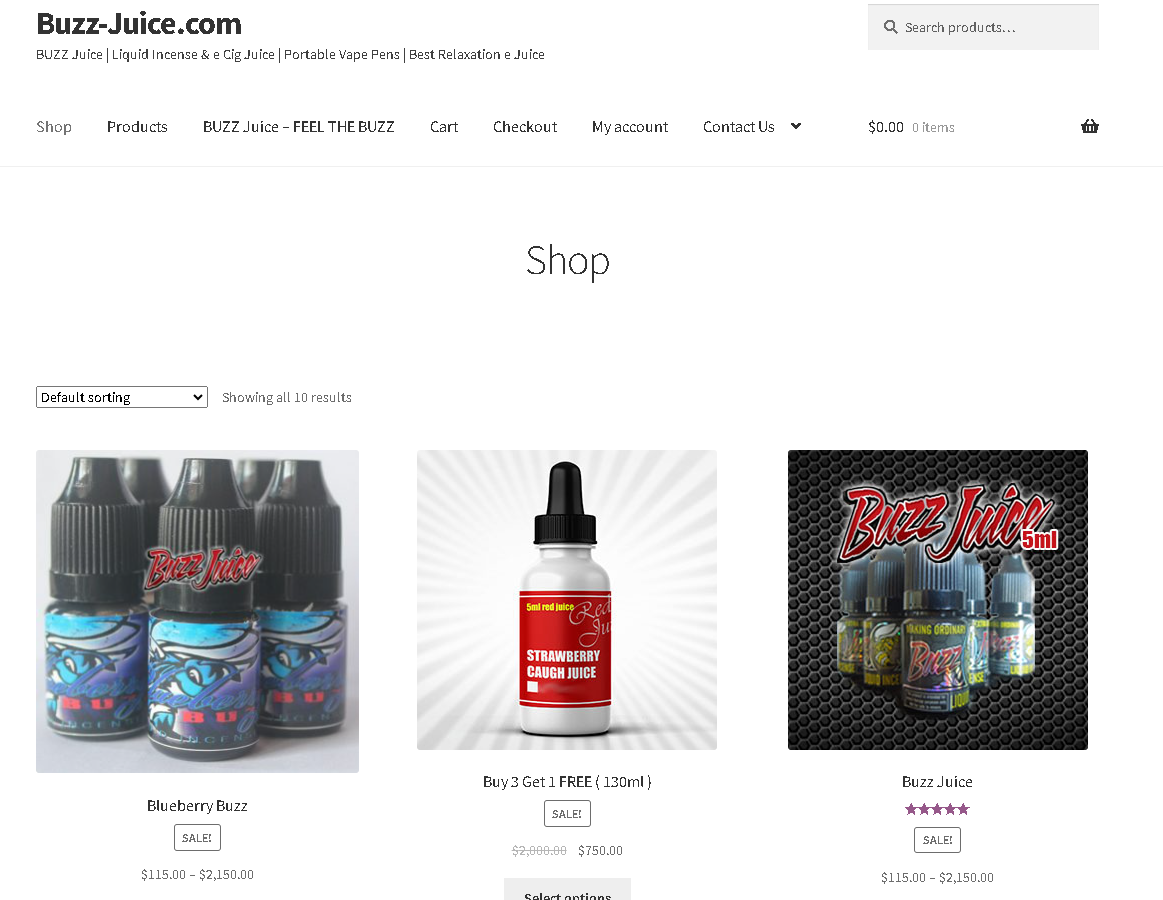Open the Strawberry Caugh Juice bottle image
Image resolution: width=1163 pixels, height=900 pixels.
(x=567, y=600)
